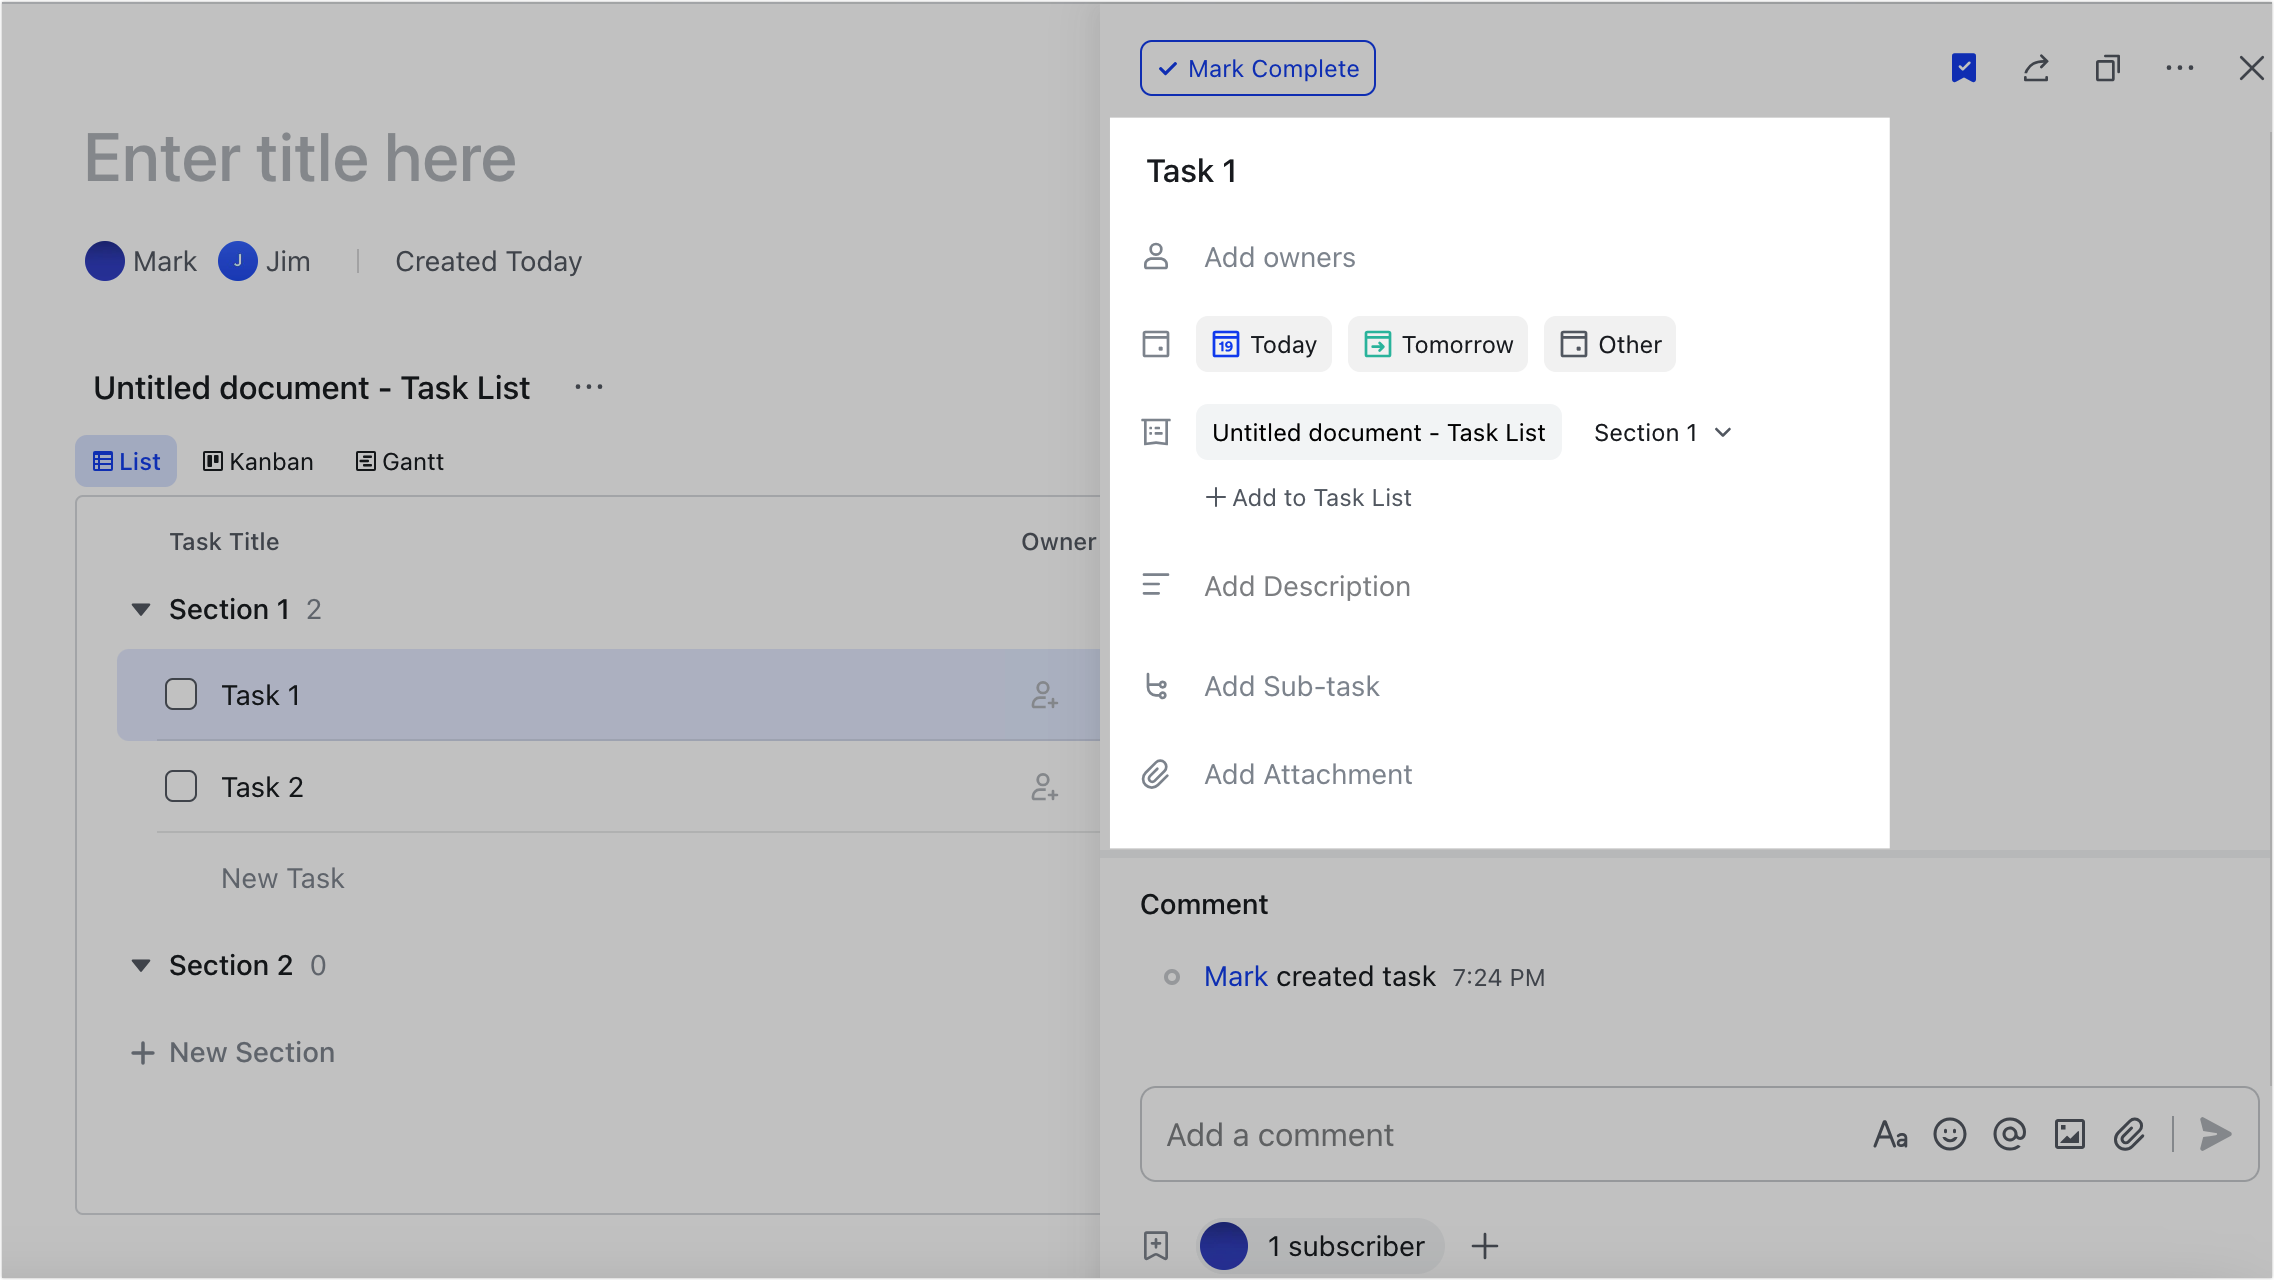Attach a file to the comment
Image resolution: width=2274 pixels, height=1280 pixels.
[x=2129, y=1134]
